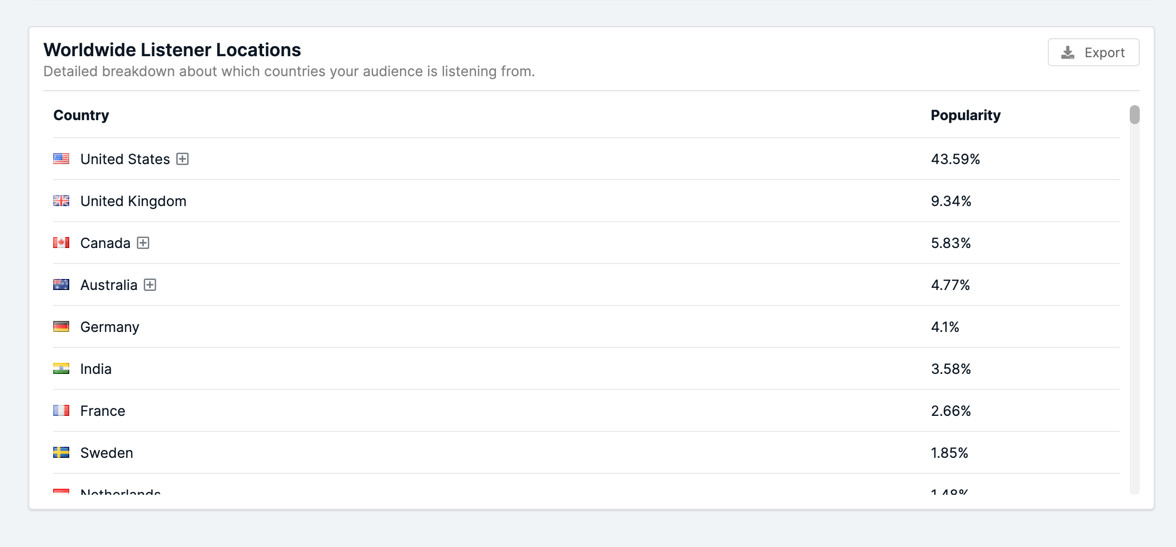Click the India flag icon
This screenshot has height=547, width=1176.
(61, 369)
